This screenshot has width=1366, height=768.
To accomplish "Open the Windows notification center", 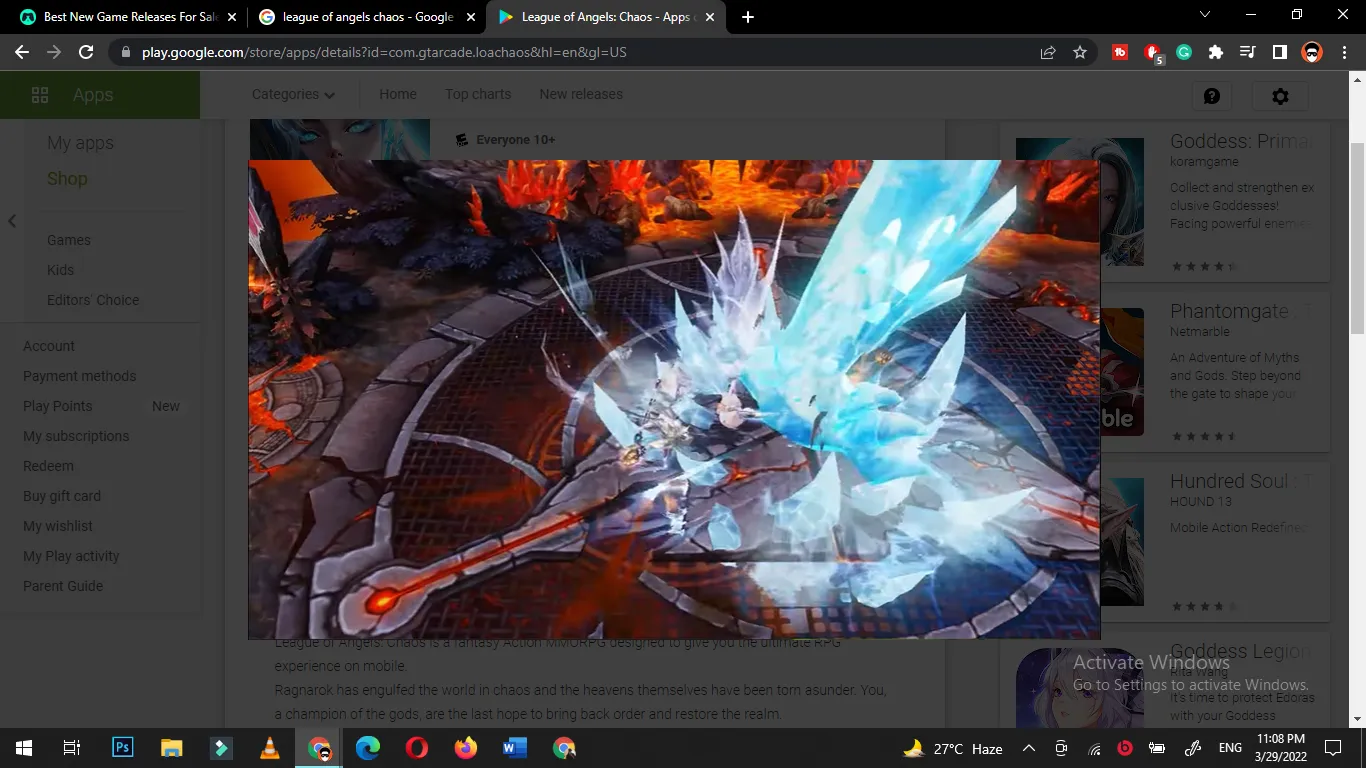I will click(1332, 748).
